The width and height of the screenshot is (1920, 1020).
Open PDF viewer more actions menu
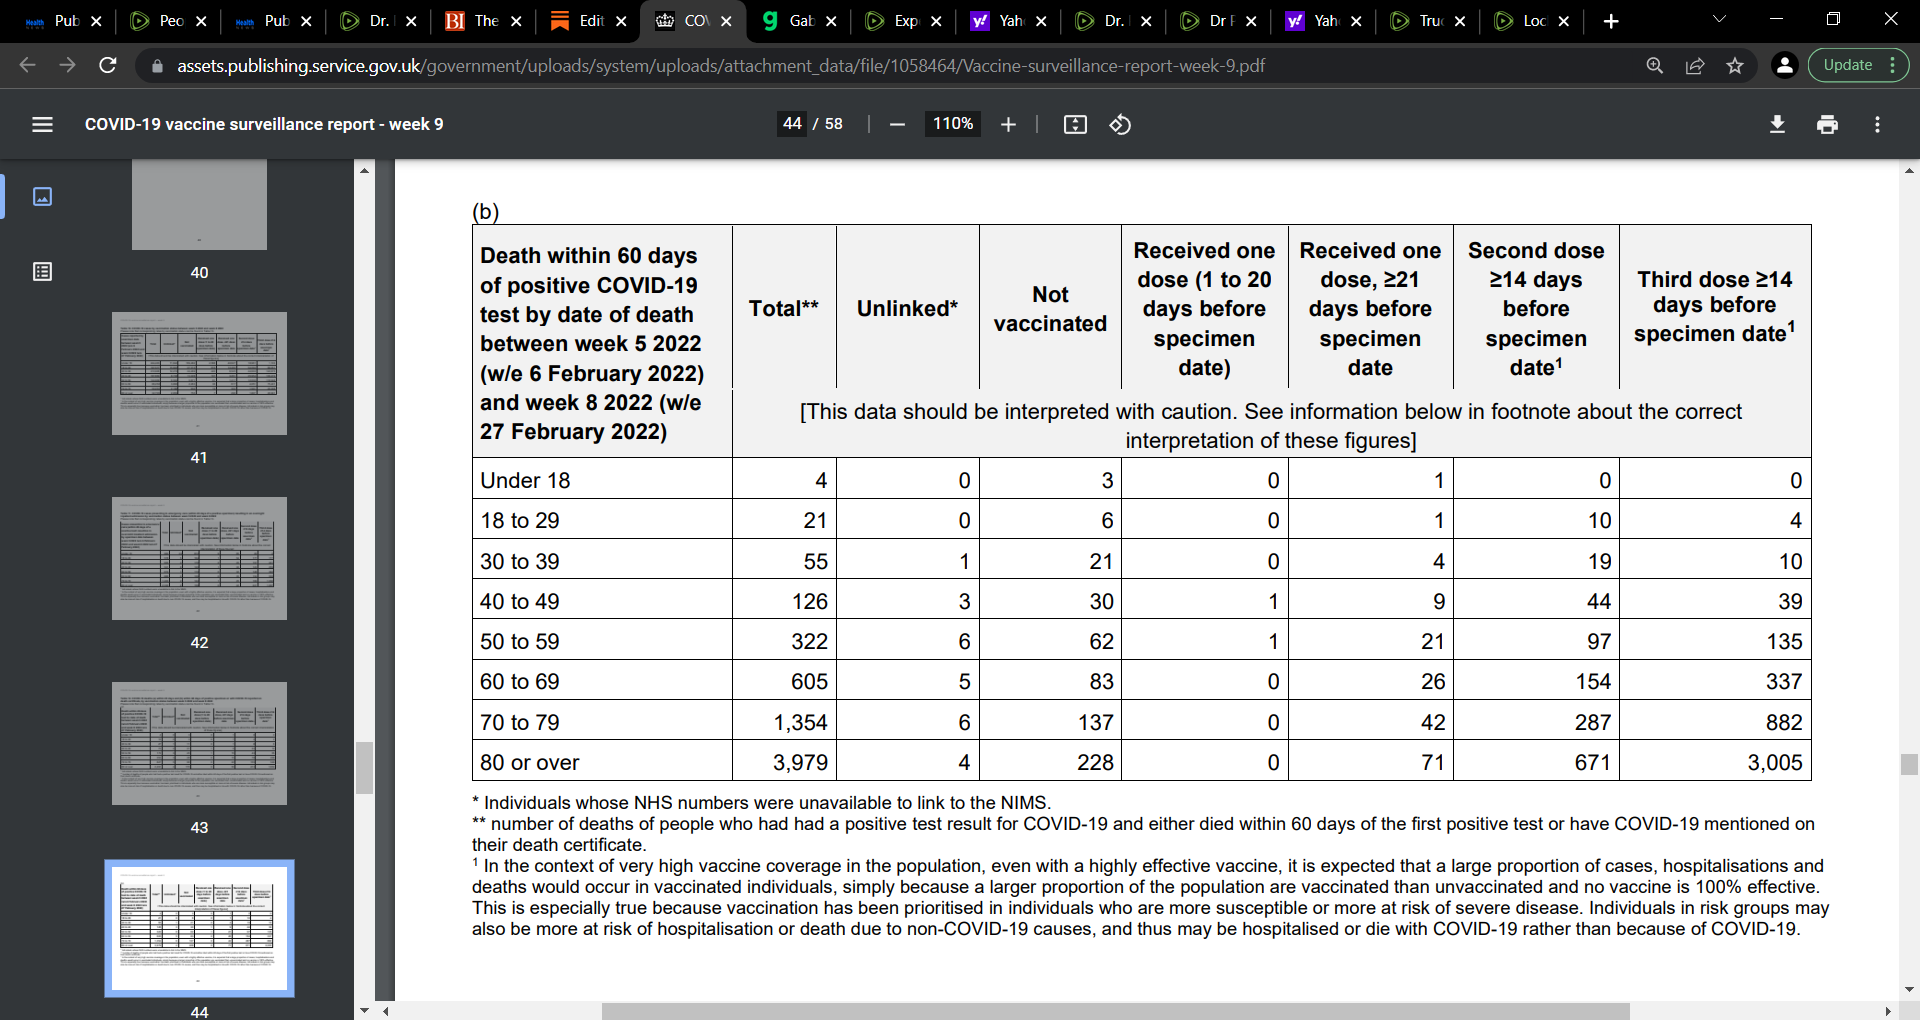(1877, 124)
